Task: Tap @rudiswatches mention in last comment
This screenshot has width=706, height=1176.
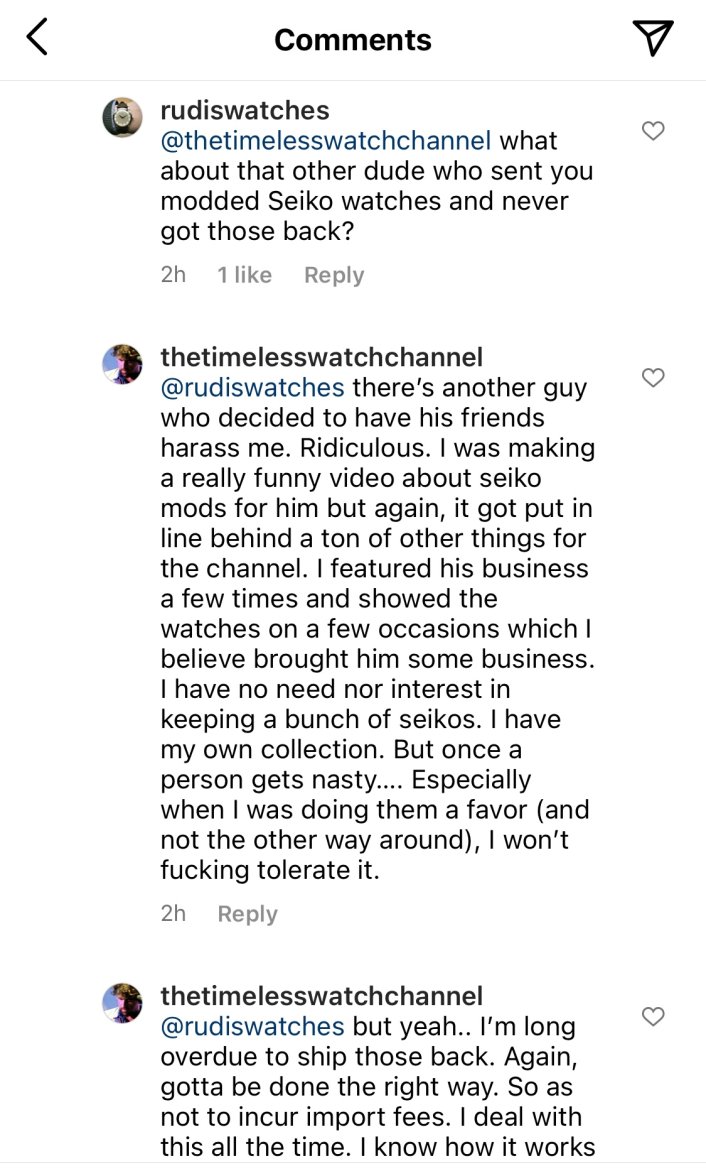Action: click(252, 1027)
